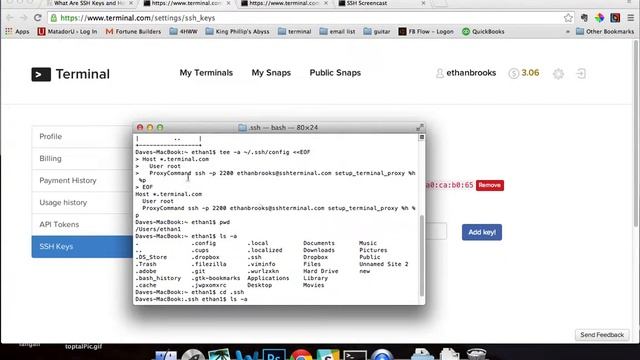Click the .ssh — bash — 80x24 window title
The image size is (640, 360).
tap(283, 128)
